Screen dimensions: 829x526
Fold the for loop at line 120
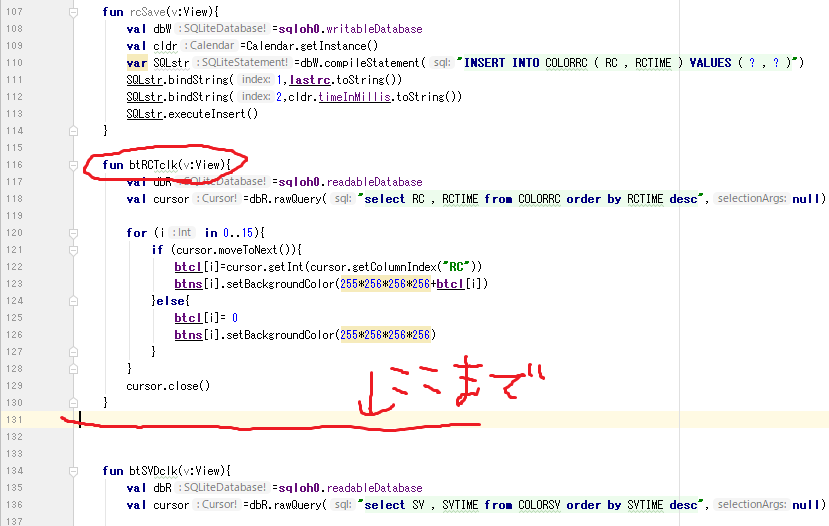point(73,233)
